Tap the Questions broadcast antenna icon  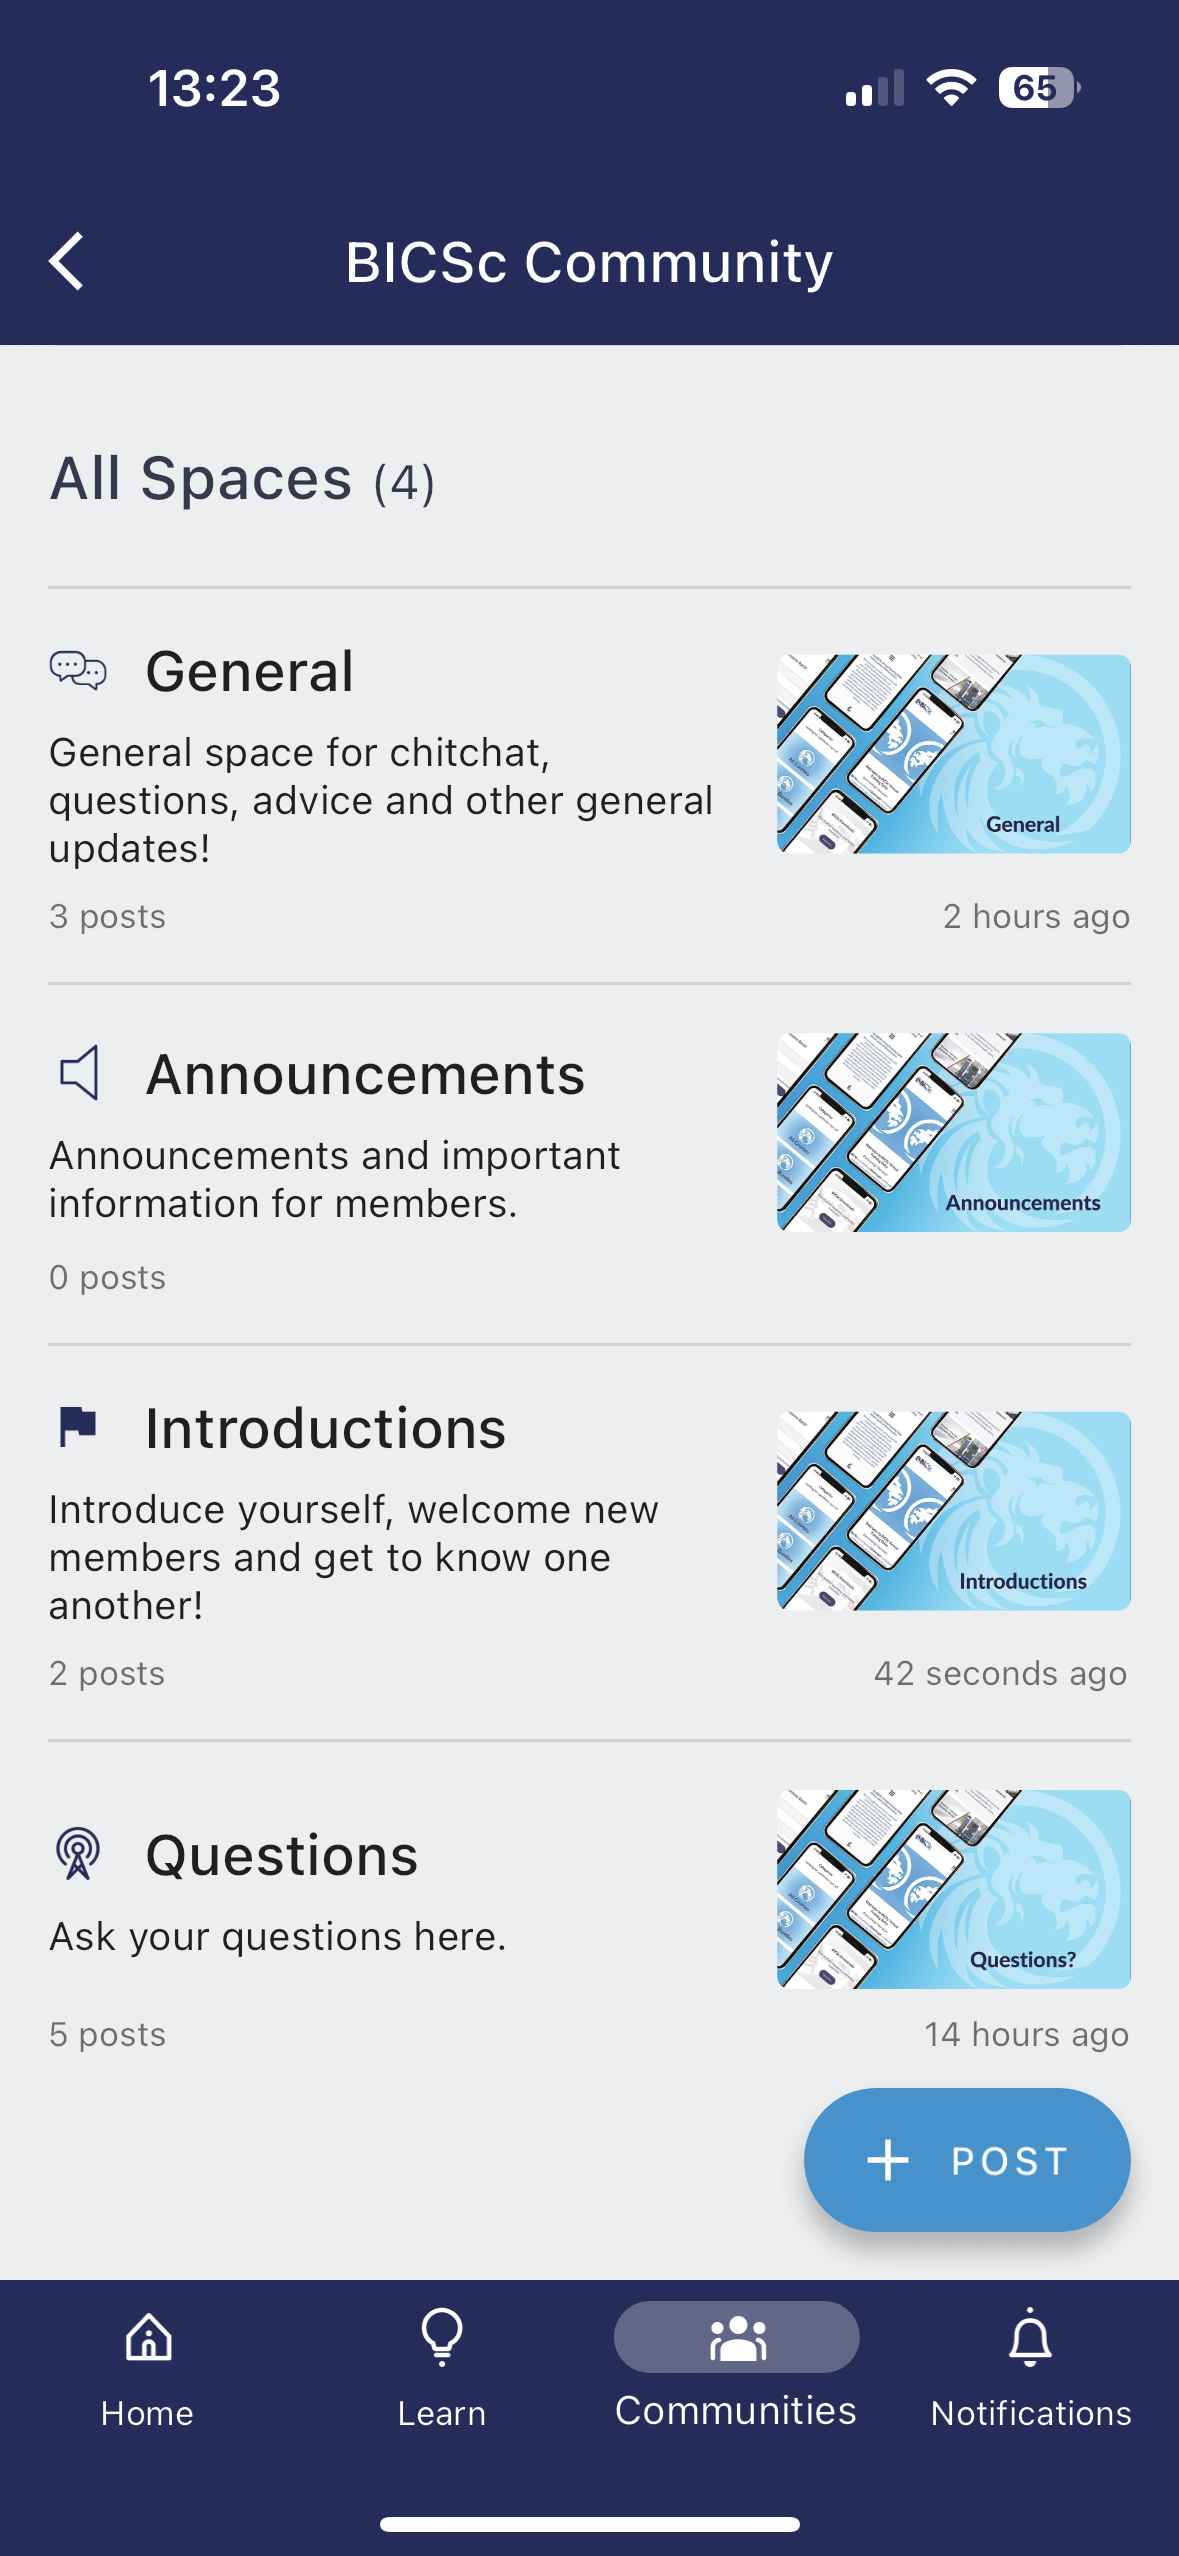pyautogui.click(x=78, y=1853)
